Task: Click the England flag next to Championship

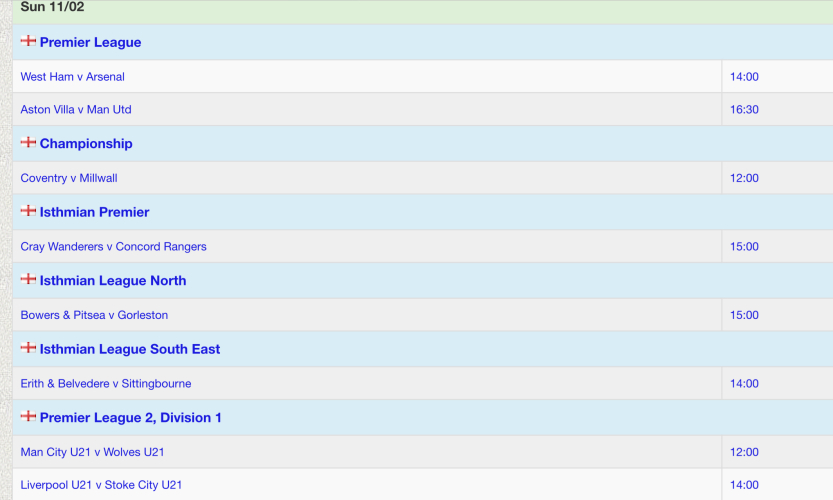Action: (x=28, y=143)
